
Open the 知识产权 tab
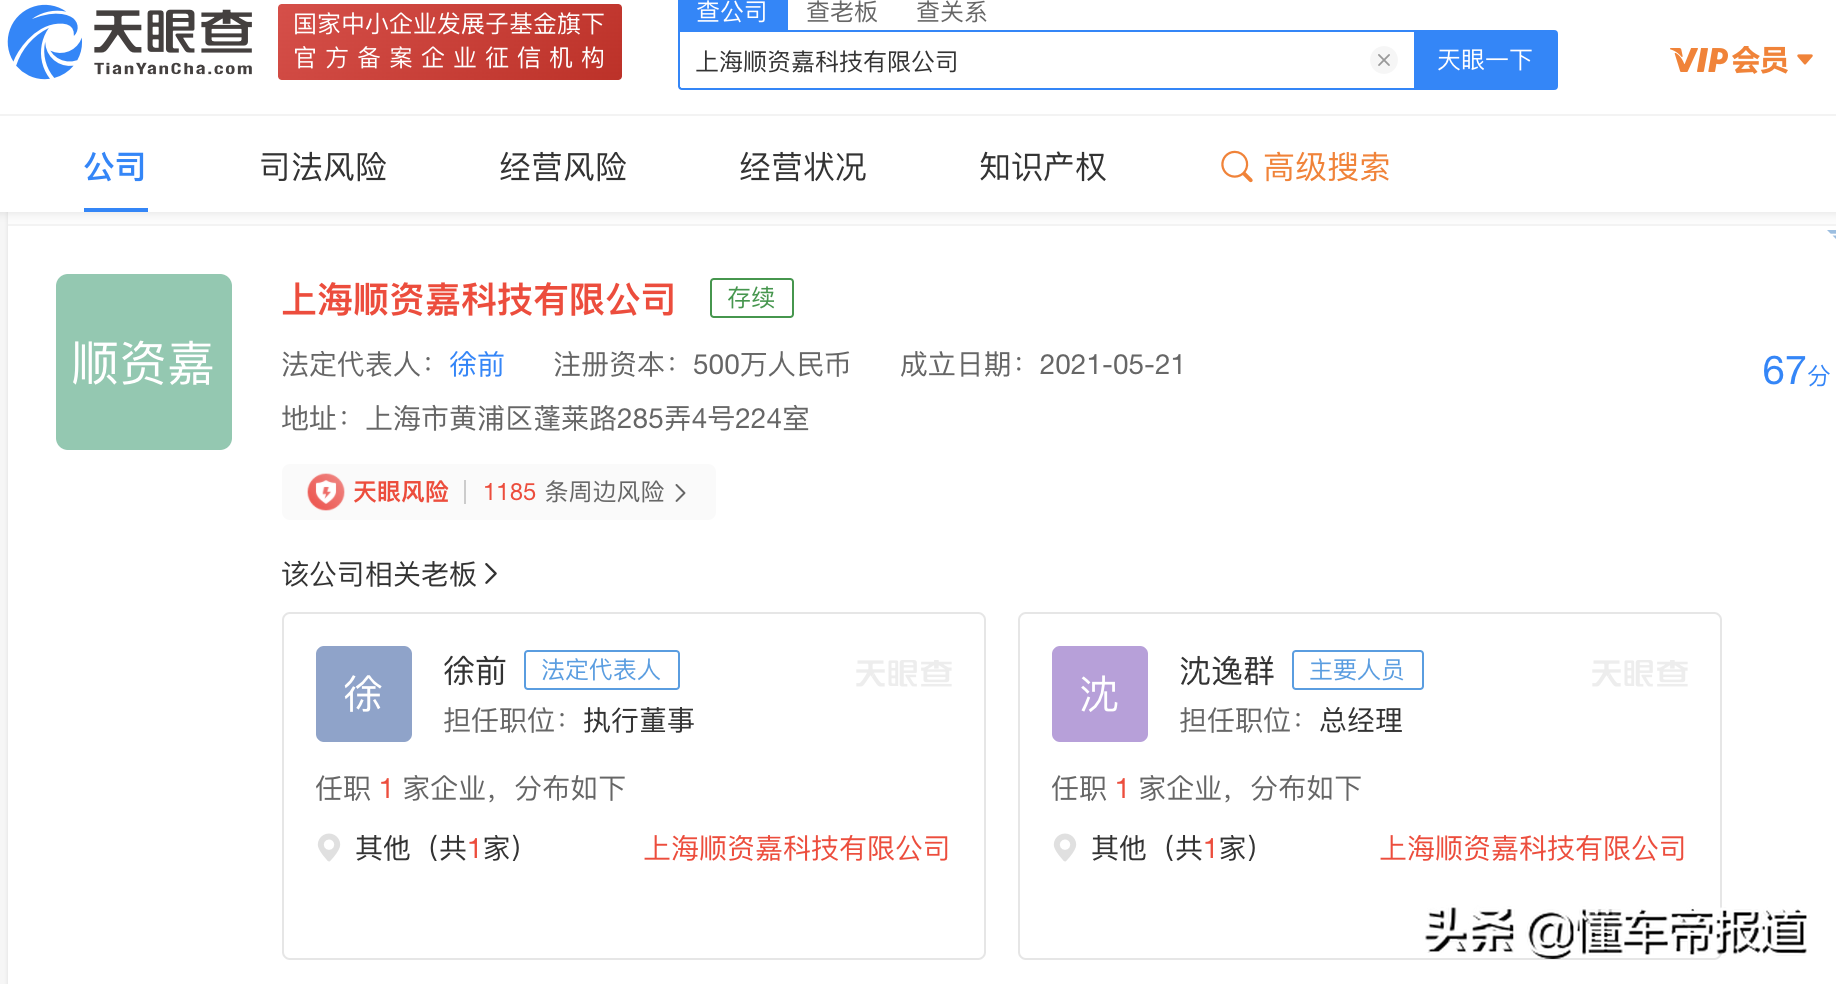tap(1043, 167)
